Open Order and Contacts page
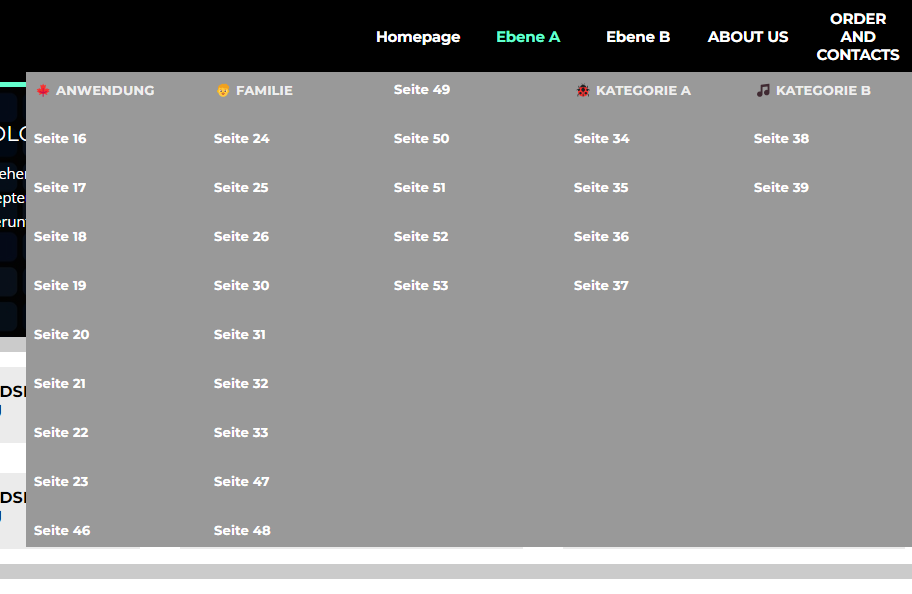Screen dimensions: 912x594 tap(857, 37)
